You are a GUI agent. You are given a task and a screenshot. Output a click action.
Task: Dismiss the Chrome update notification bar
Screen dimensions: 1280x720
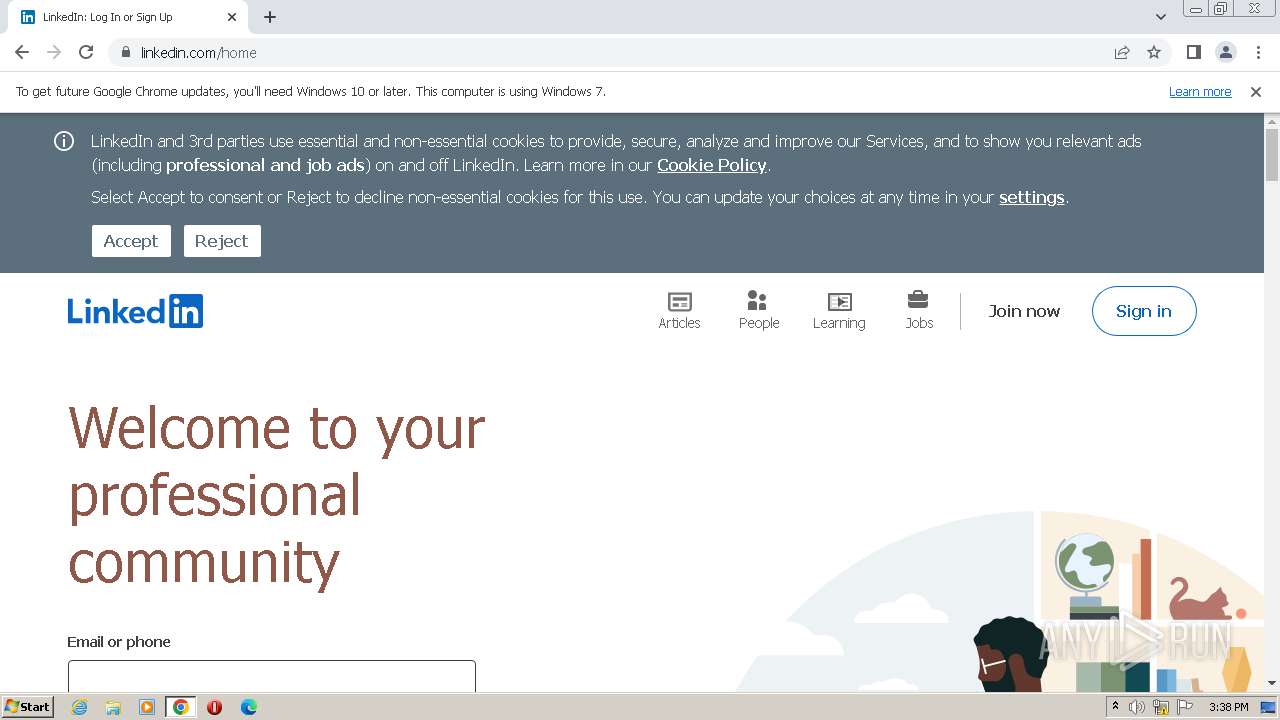pyautogui.click(x=1256, y=92)
